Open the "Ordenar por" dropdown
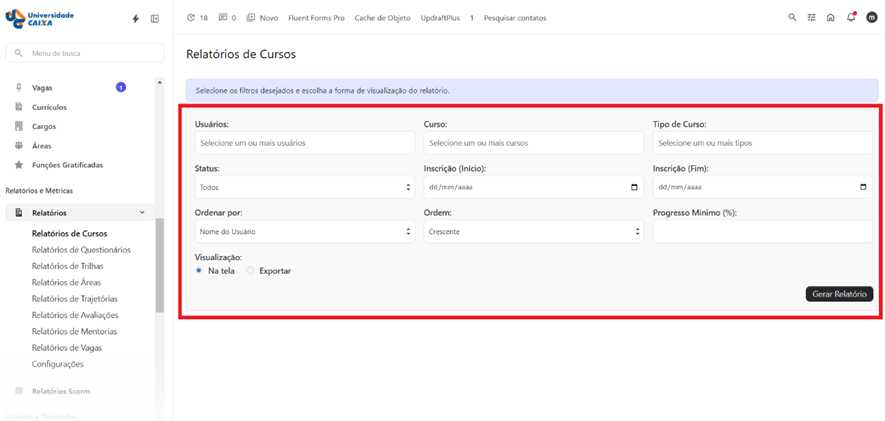The height and width of the screenshot is (421, 885). coord(304,232)
